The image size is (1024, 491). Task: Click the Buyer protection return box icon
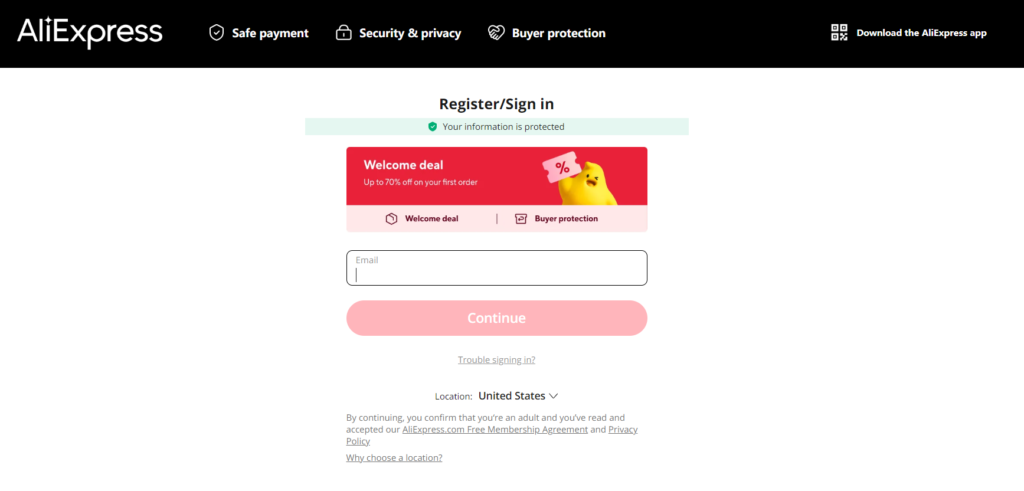coord(520,219)
